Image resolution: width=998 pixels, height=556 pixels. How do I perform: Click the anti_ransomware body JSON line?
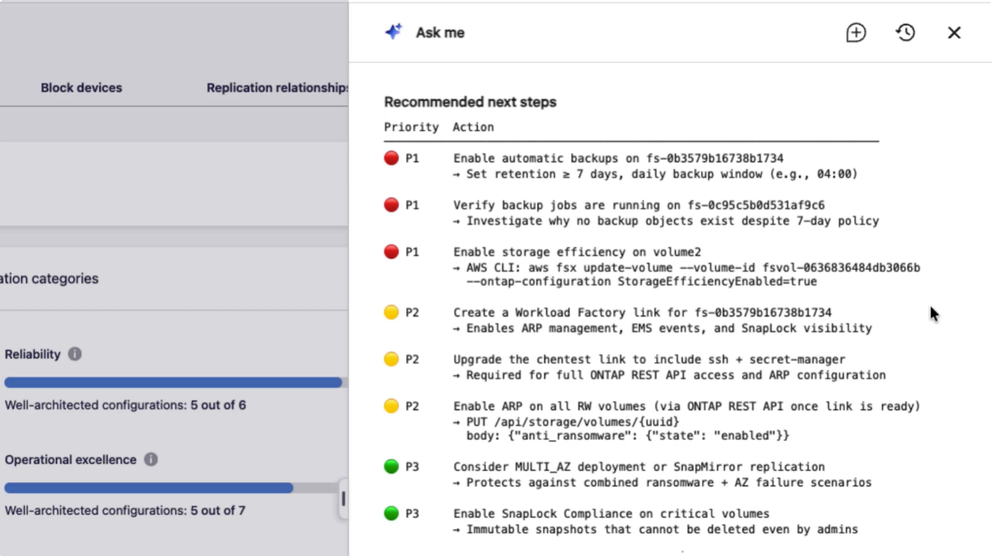[x=628, y=436]
